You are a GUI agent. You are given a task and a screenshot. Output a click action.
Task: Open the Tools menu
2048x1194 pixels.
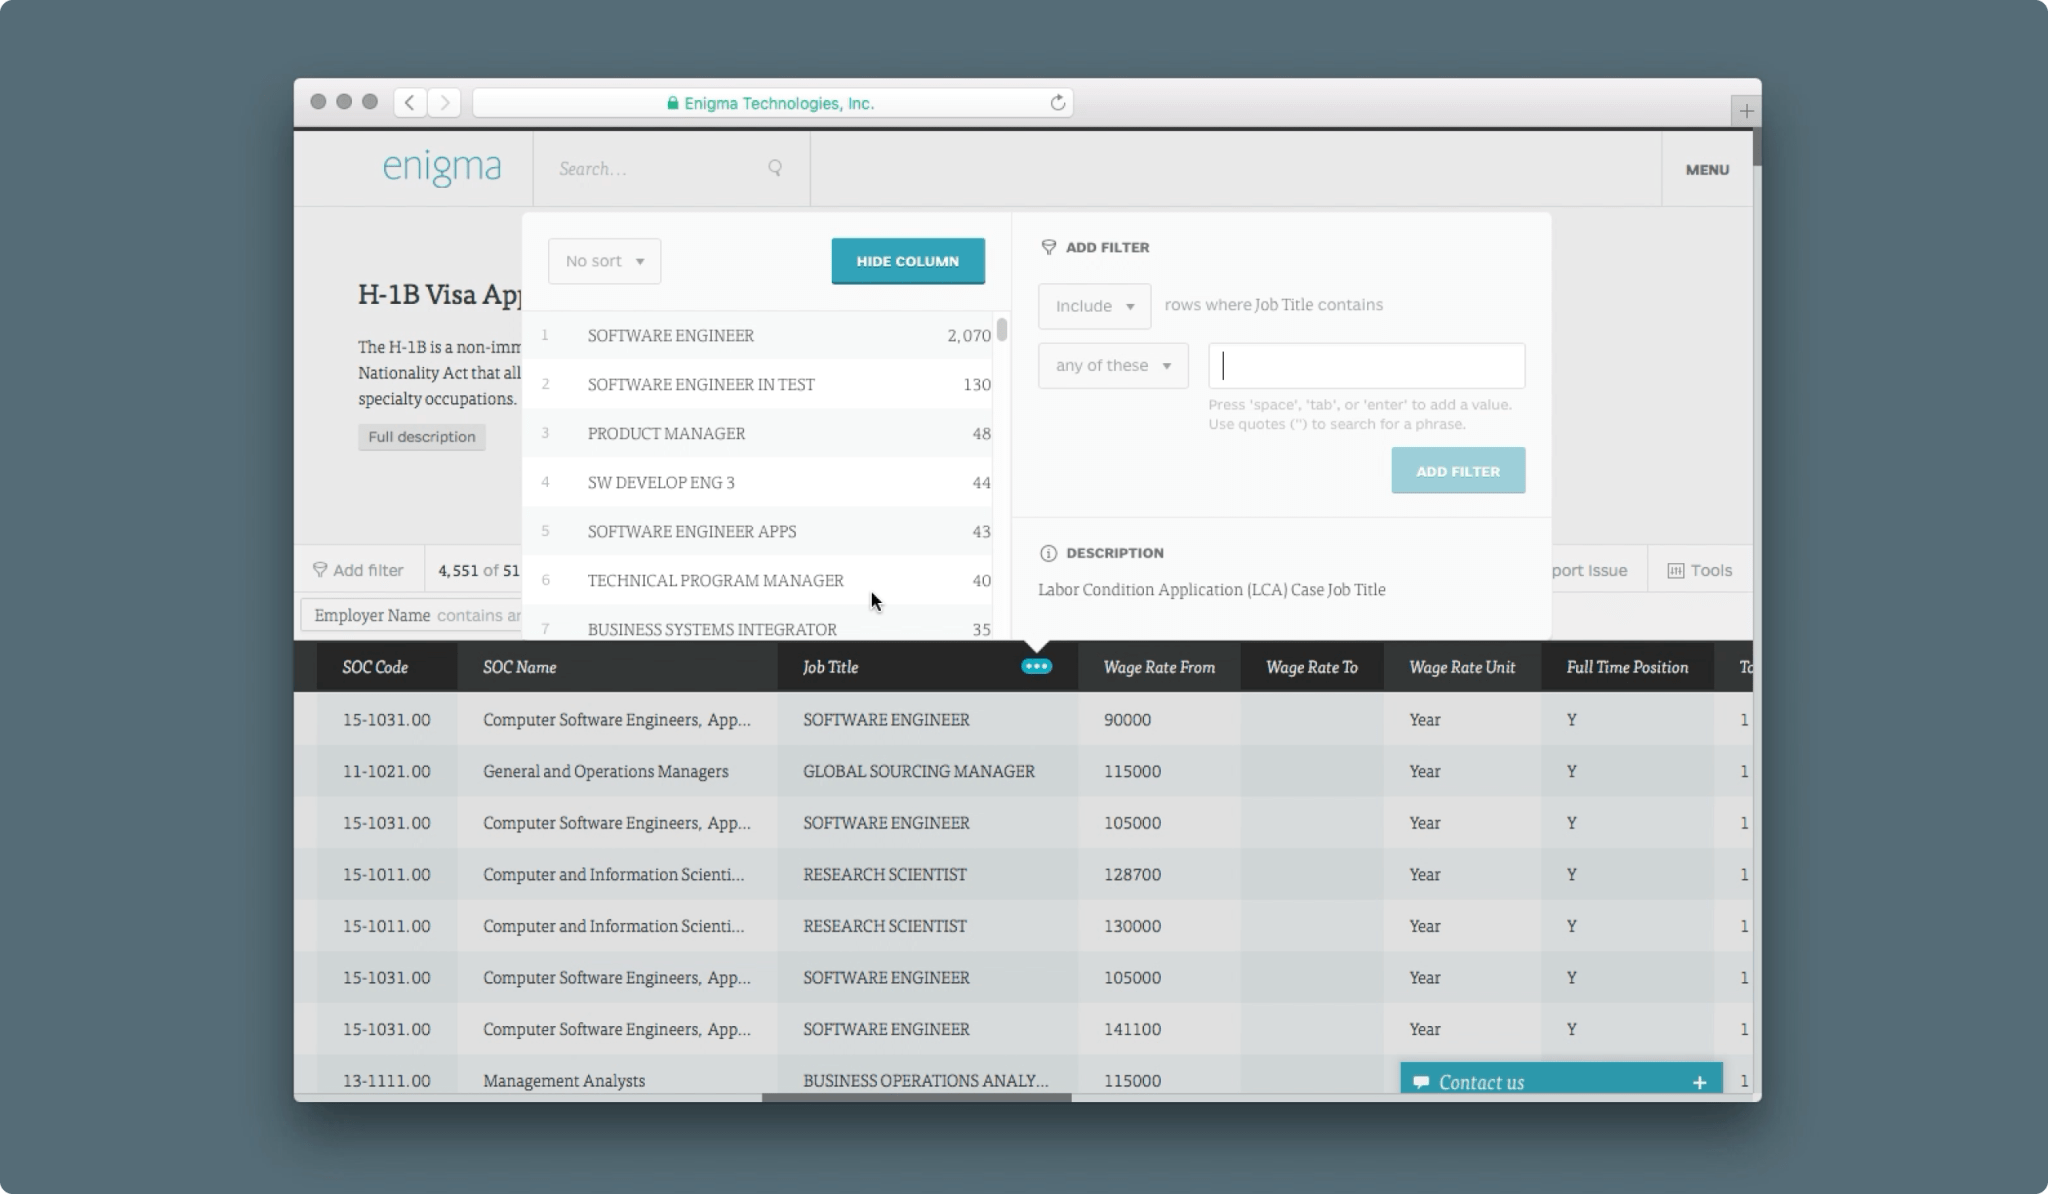1699,570
